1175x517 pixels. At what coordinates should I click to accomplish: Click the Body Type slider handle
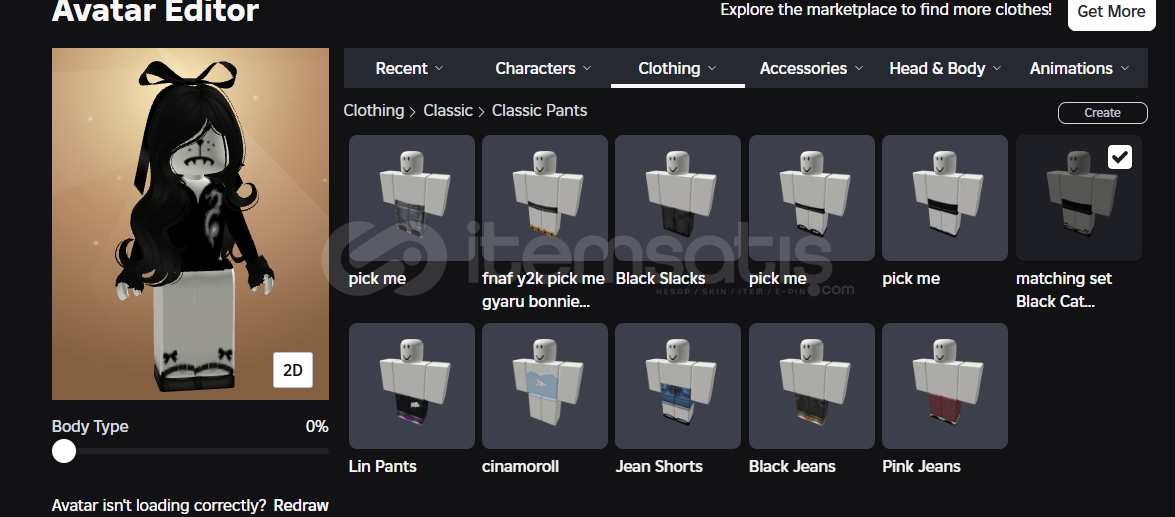(x=64, y=451)
